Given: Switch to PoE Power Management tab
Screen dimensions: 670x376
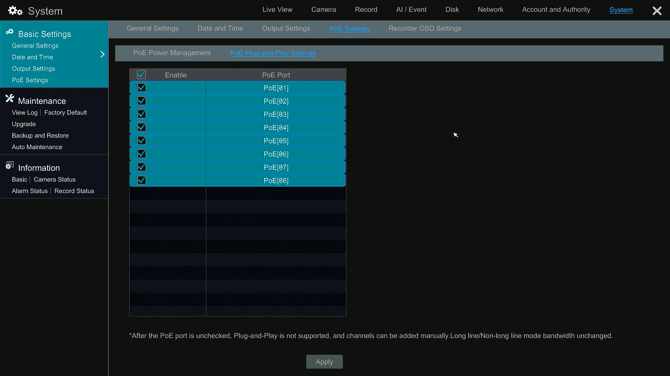Looking at the screenshot, I should 172,53.
